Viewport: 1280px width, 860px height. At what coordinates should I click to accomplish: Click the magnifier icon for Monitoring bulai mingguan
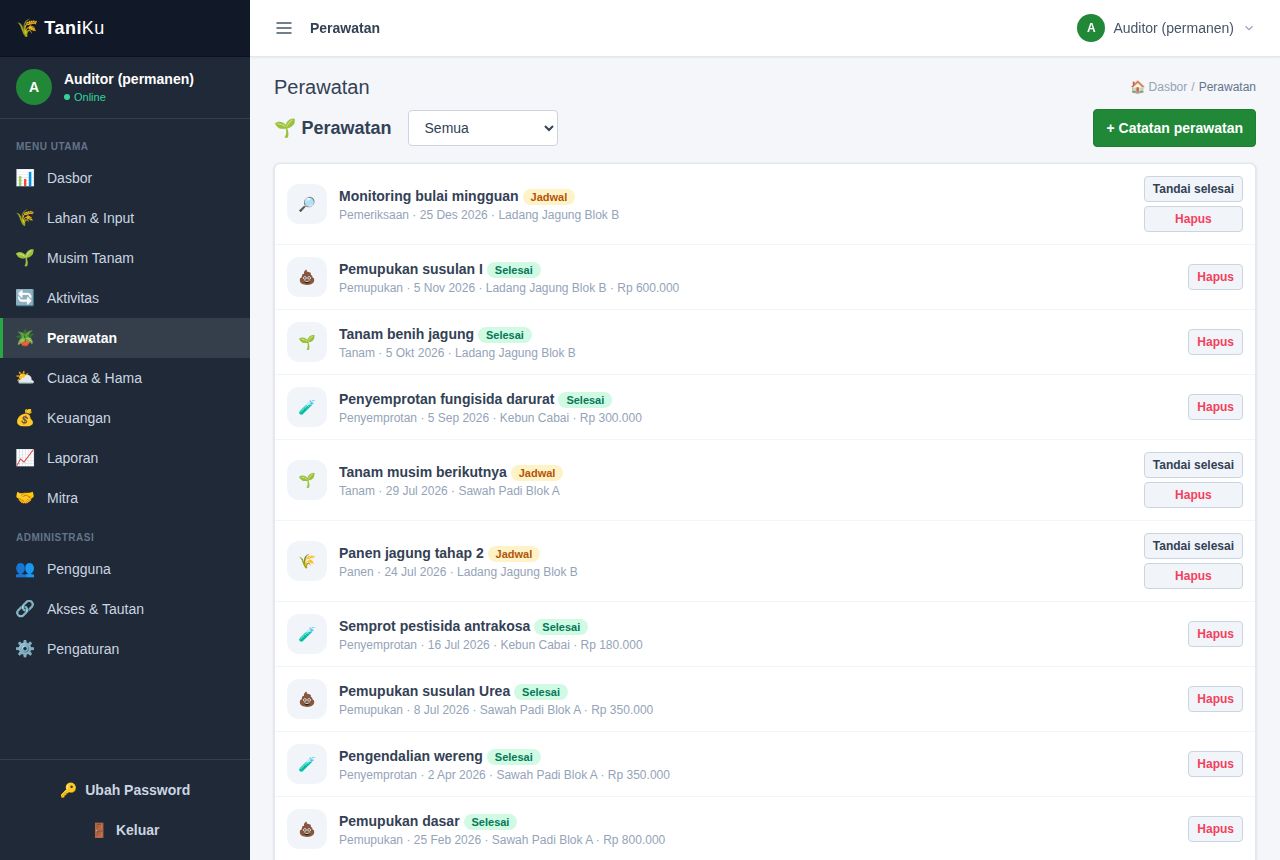point(307,204)
